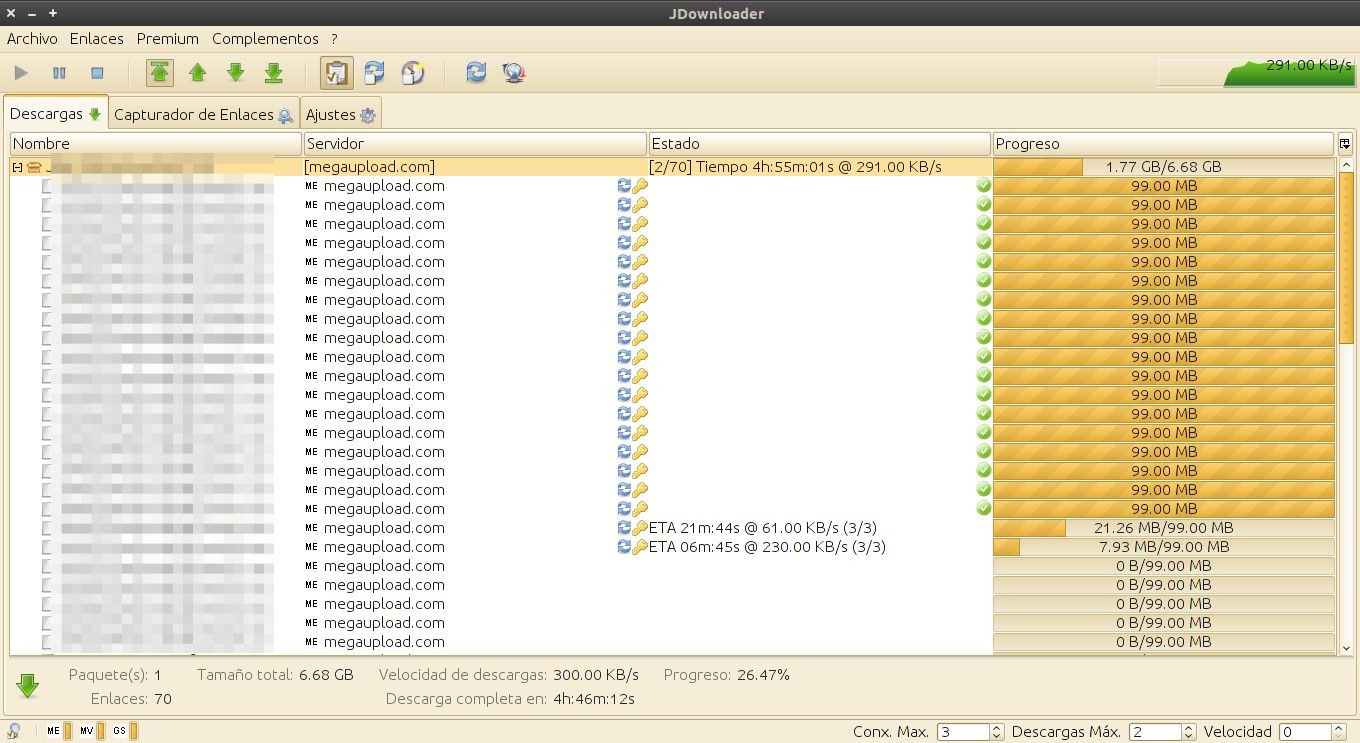1360x743 pixels.
Task: Decrease Descargas Máx. with the down arrow
Action: click(1188, 736)
